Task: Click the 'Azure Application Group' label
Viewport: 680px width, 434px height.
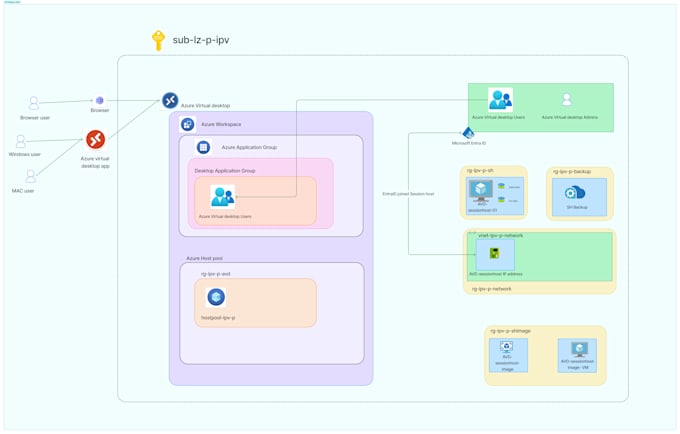Action: pyautogui.click(x=249, y=147)
